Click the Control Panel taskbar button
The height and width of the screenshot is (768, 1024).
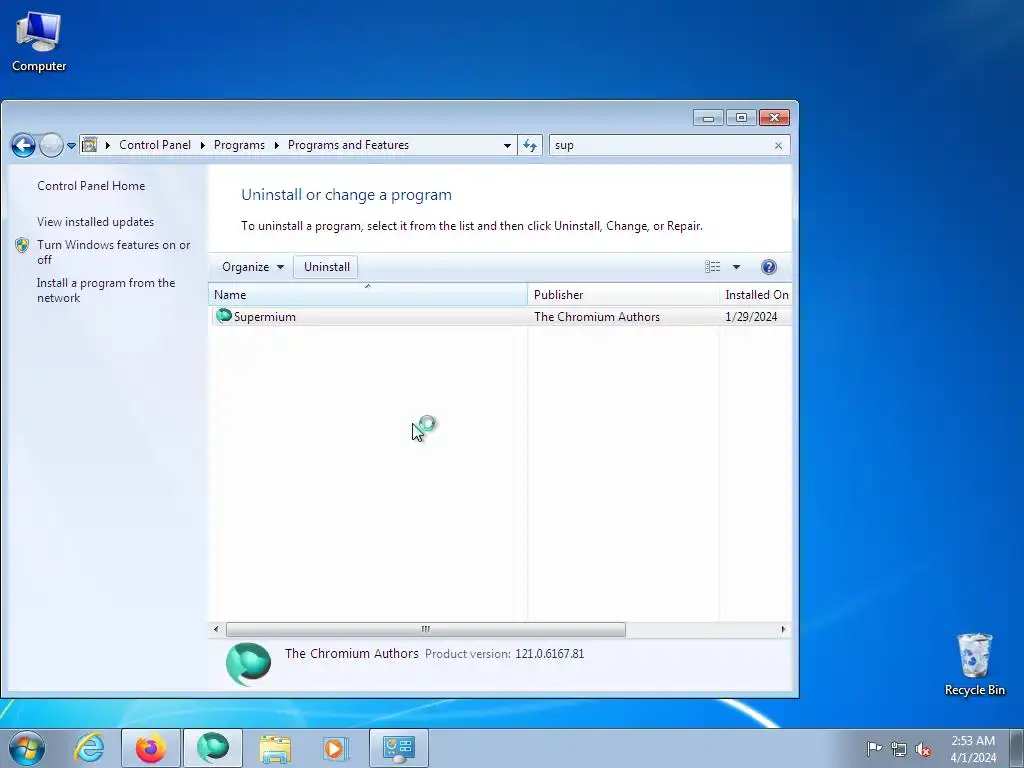click(x=399, y=748)
